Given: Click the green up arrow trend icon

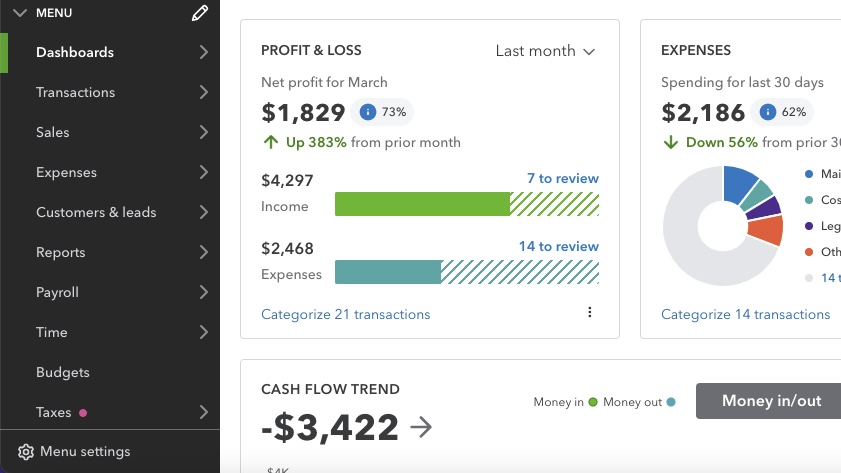Looking at the screenshot, I should 270,142.
